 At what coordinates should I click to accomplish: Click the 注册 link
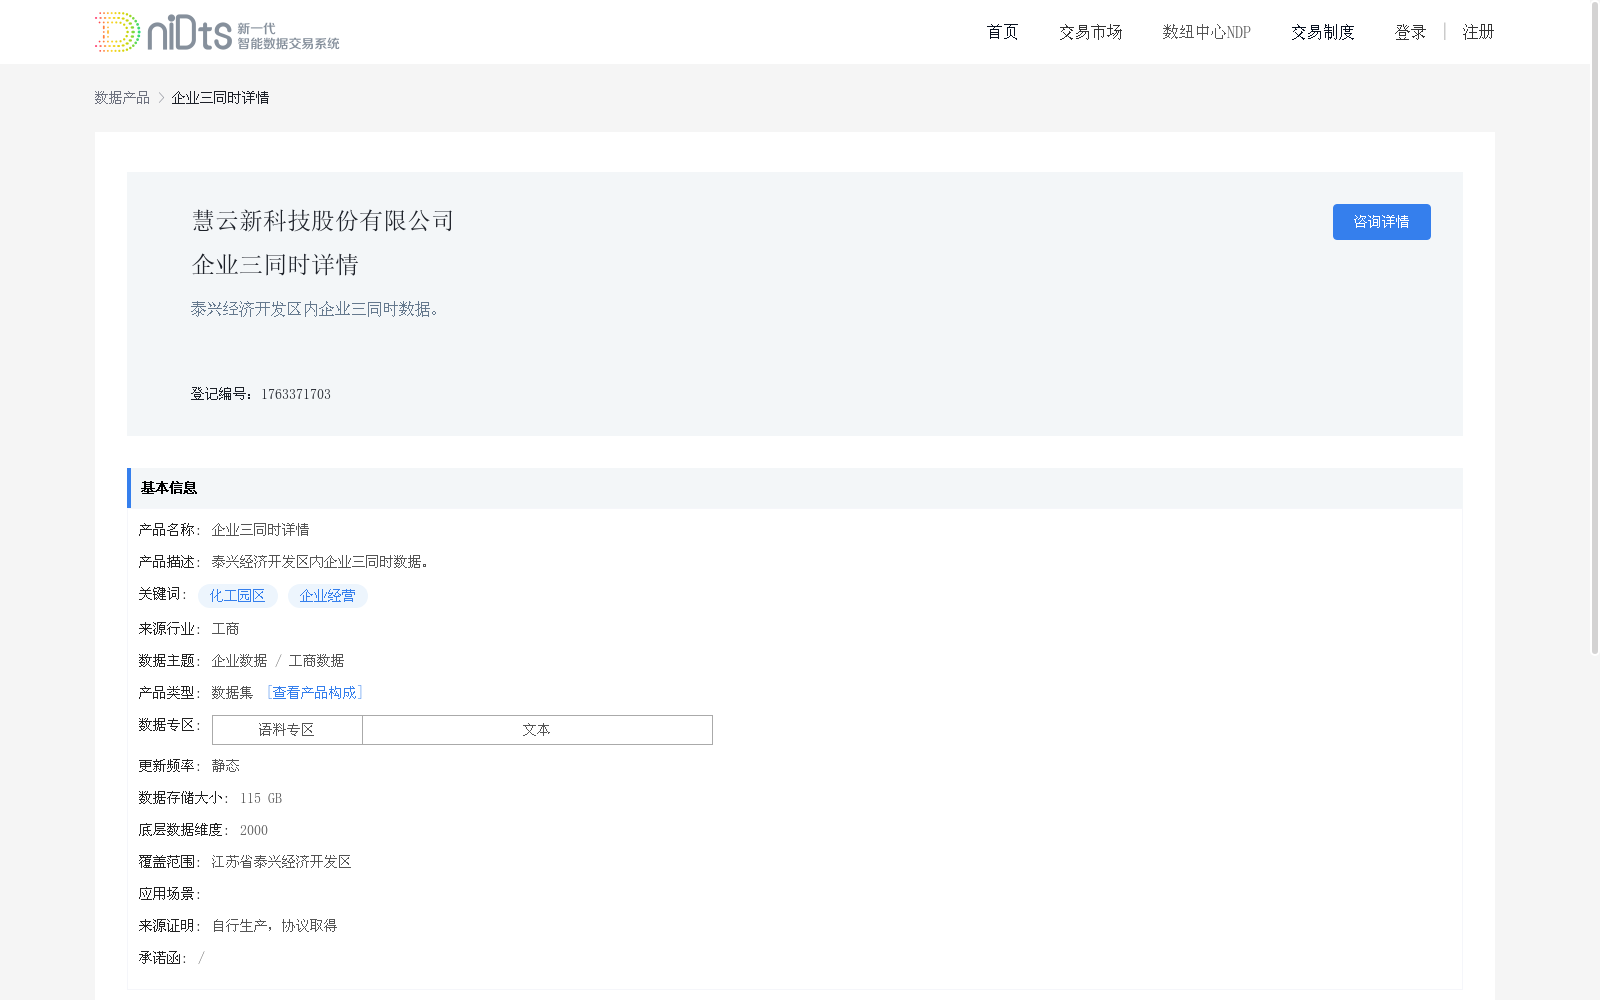(1478, 32)
